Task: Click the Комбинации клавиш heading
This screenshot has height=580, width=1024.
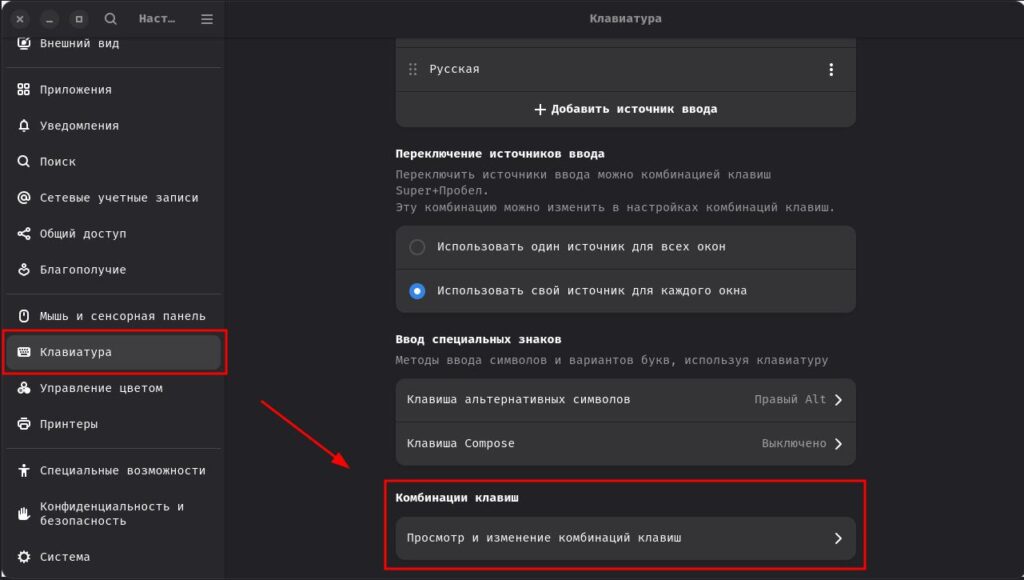Action: click(456, 498)
